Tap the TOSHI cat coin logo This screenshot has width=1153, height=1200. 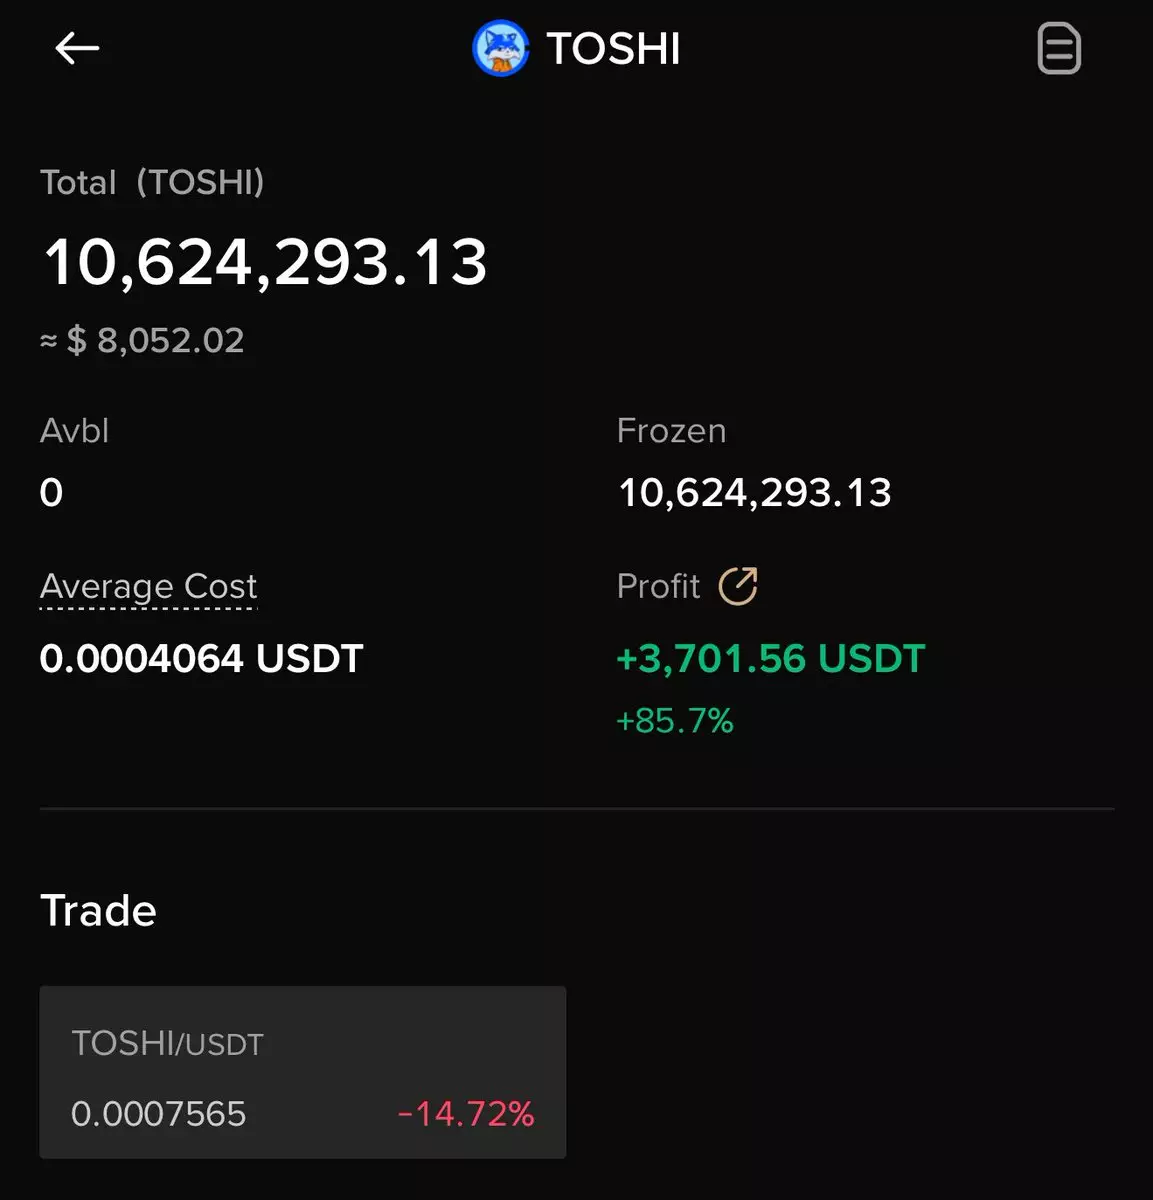click(500, 48)
